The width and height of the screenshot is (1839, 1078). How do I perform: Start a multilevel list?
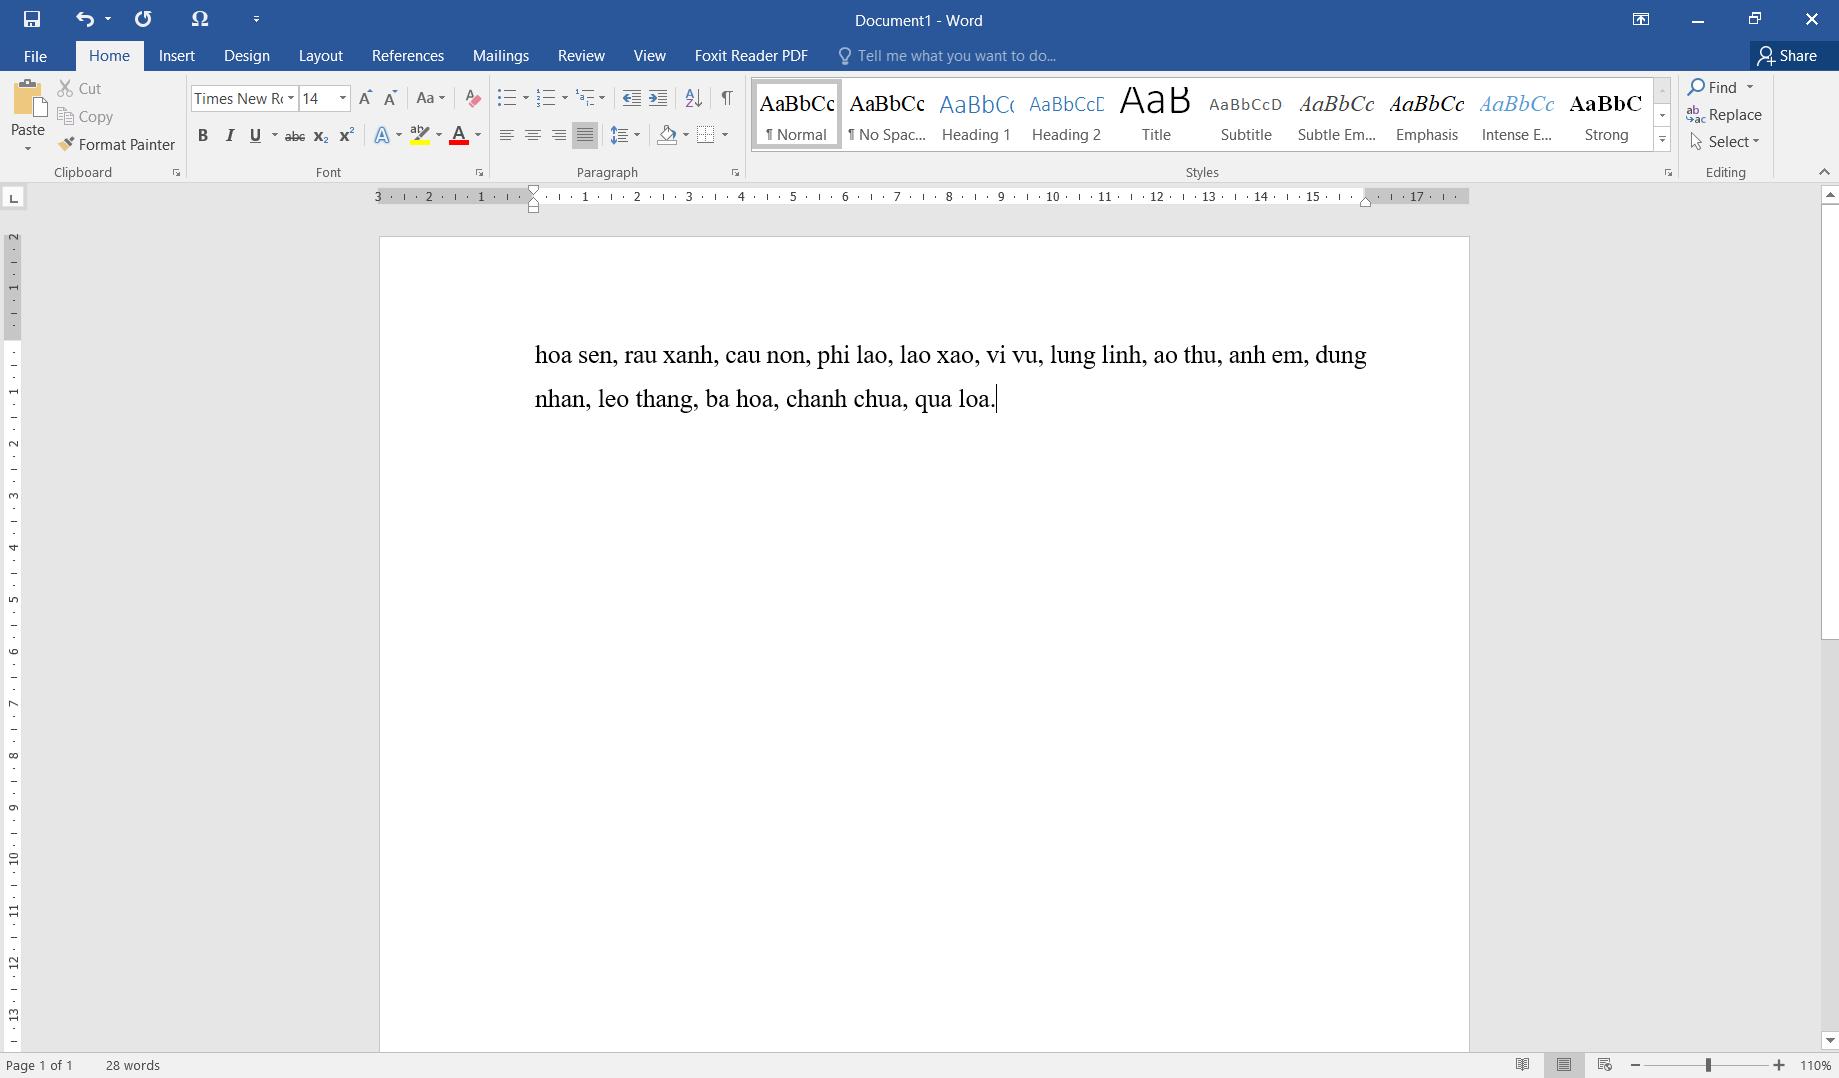pyautogui.click(x=585, y=98)
